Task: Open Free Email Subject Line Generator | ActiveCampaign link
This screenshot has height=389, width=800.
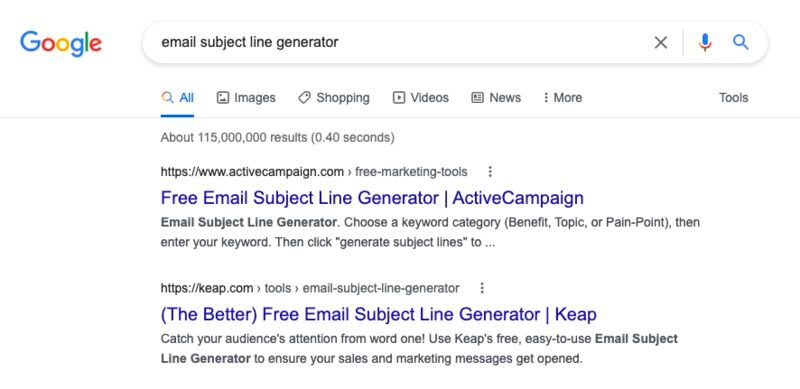Action: coord(372,198)
